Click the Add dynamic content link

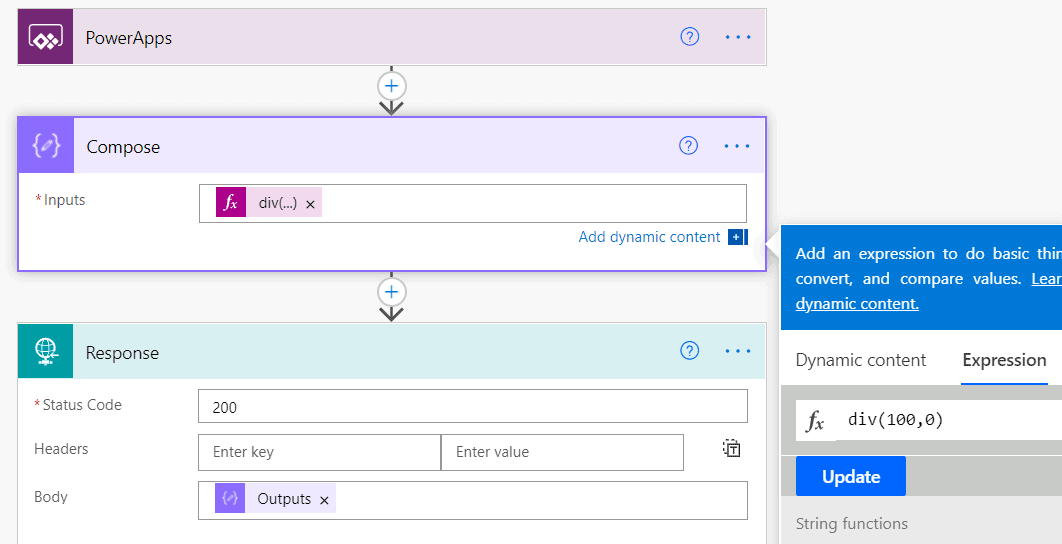click(x=649, y=237)
